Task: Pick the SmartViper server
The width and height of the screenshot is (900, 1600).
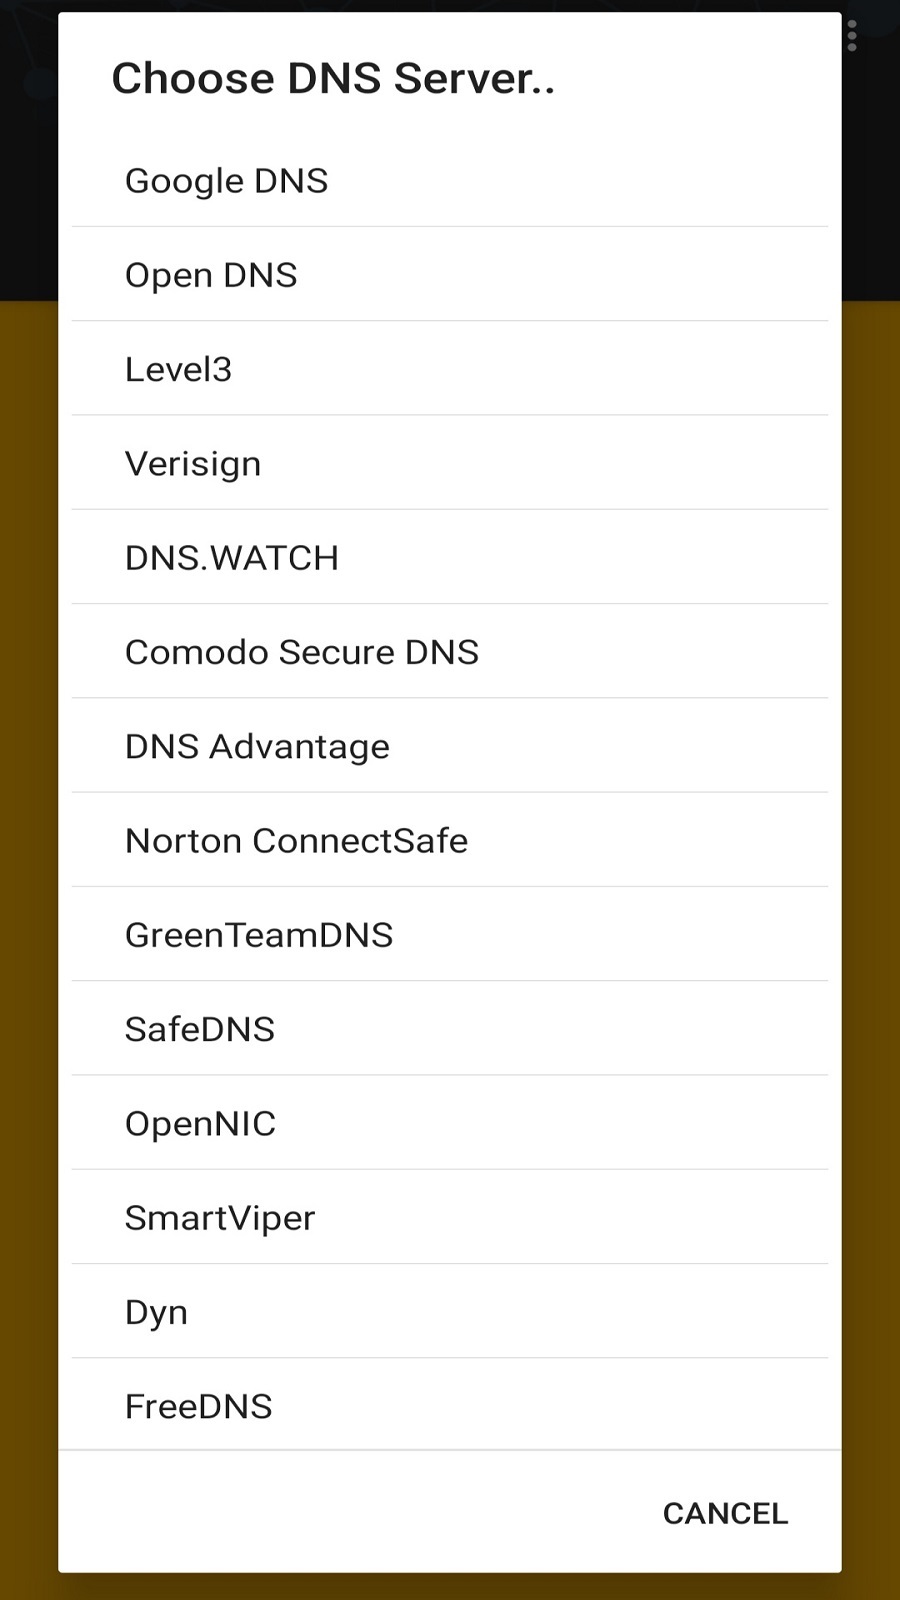Action: click(450, 1217)
